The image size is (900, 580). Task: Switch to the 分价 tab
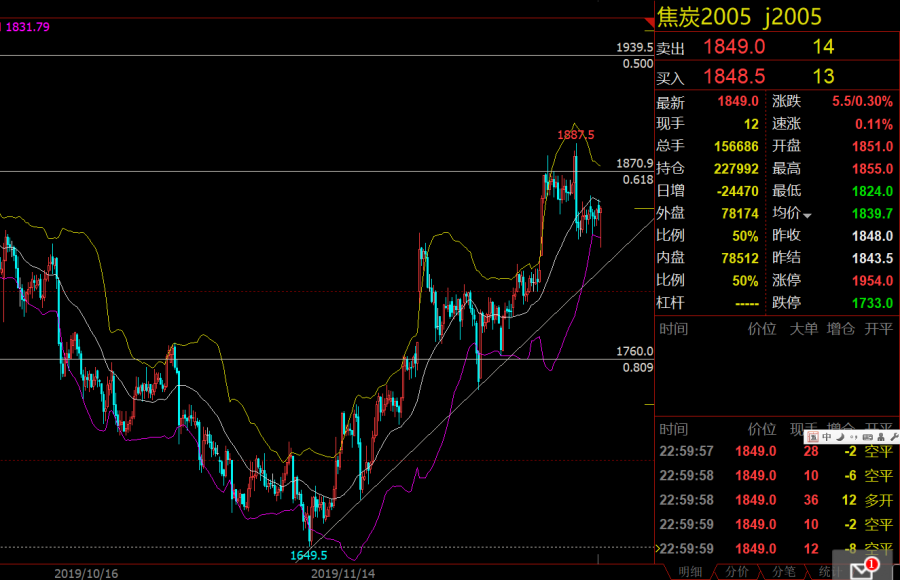[x=736, y=571]
